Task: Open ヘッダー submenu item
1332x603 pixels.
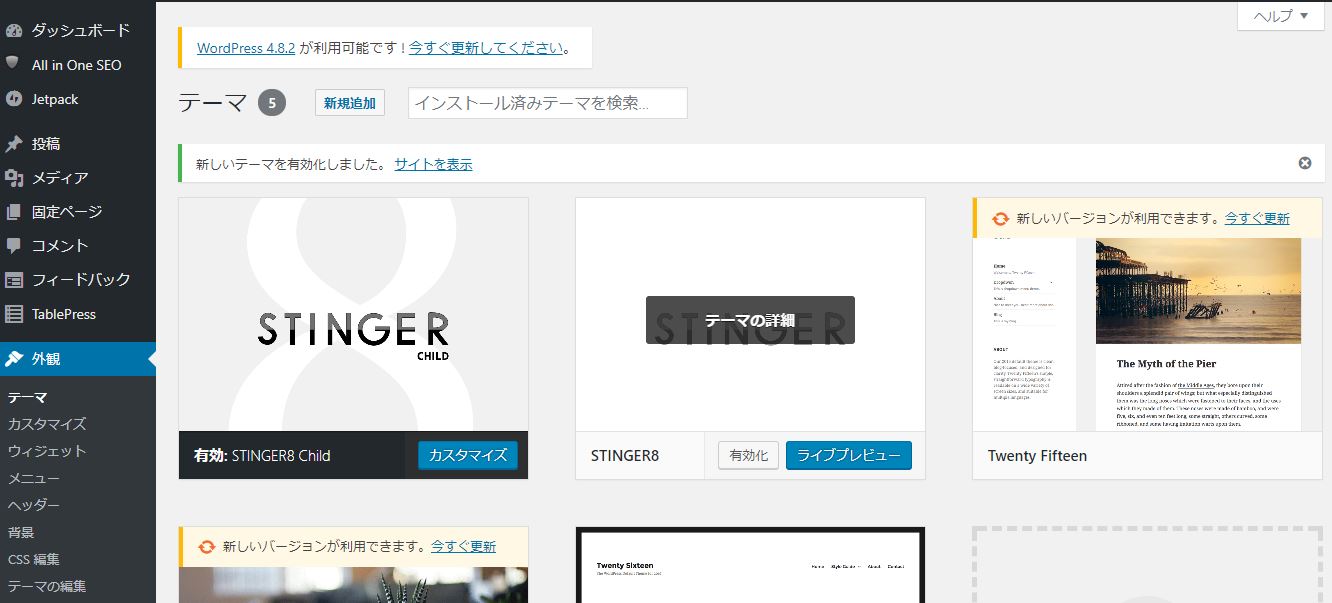Action: (34, 505)
